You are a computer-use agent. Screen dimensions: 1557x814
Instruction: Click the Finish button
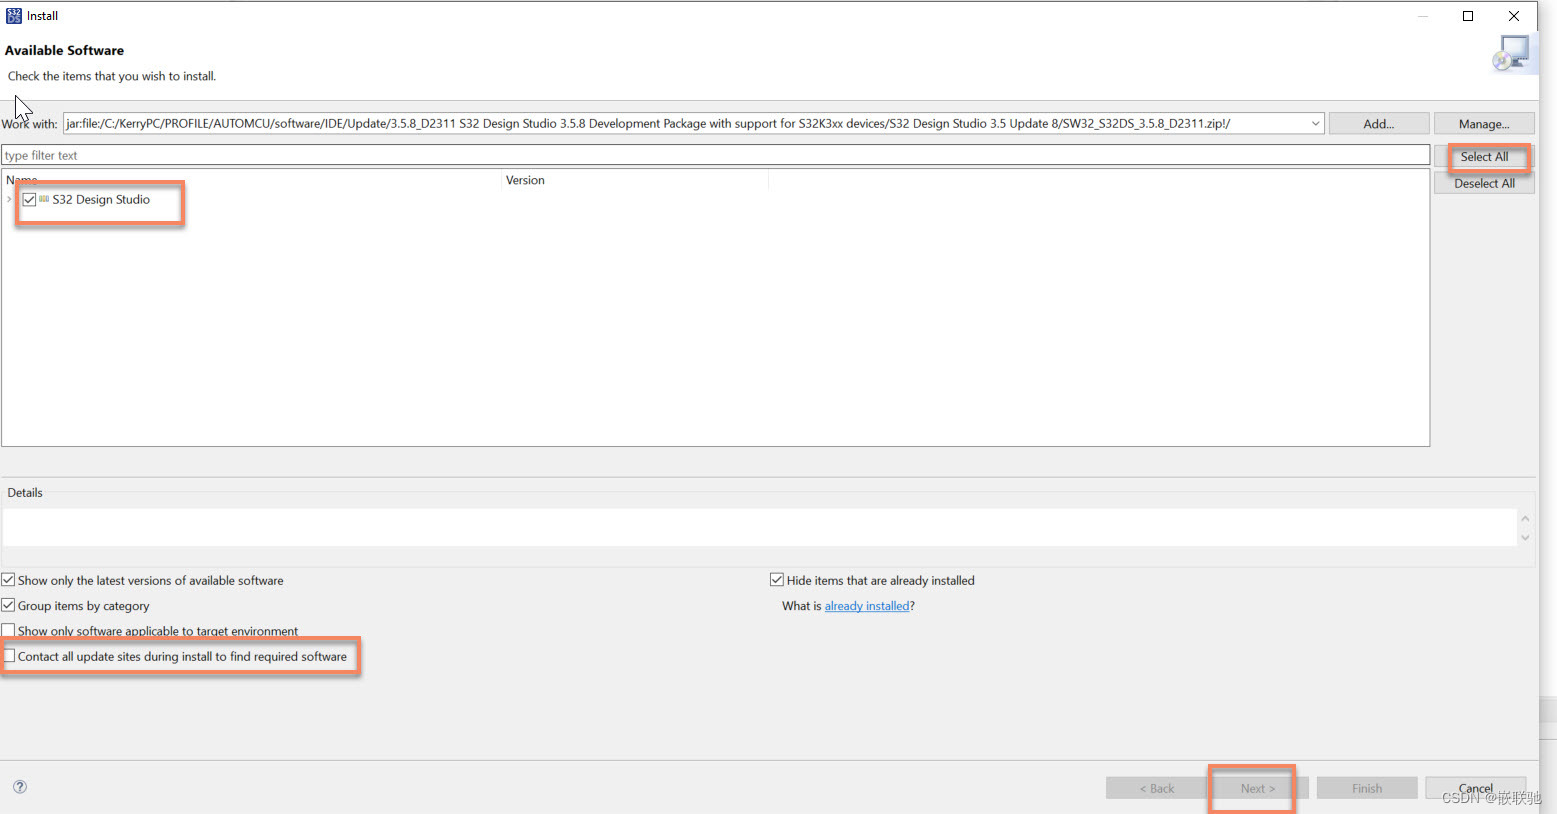click(1367, 788)
